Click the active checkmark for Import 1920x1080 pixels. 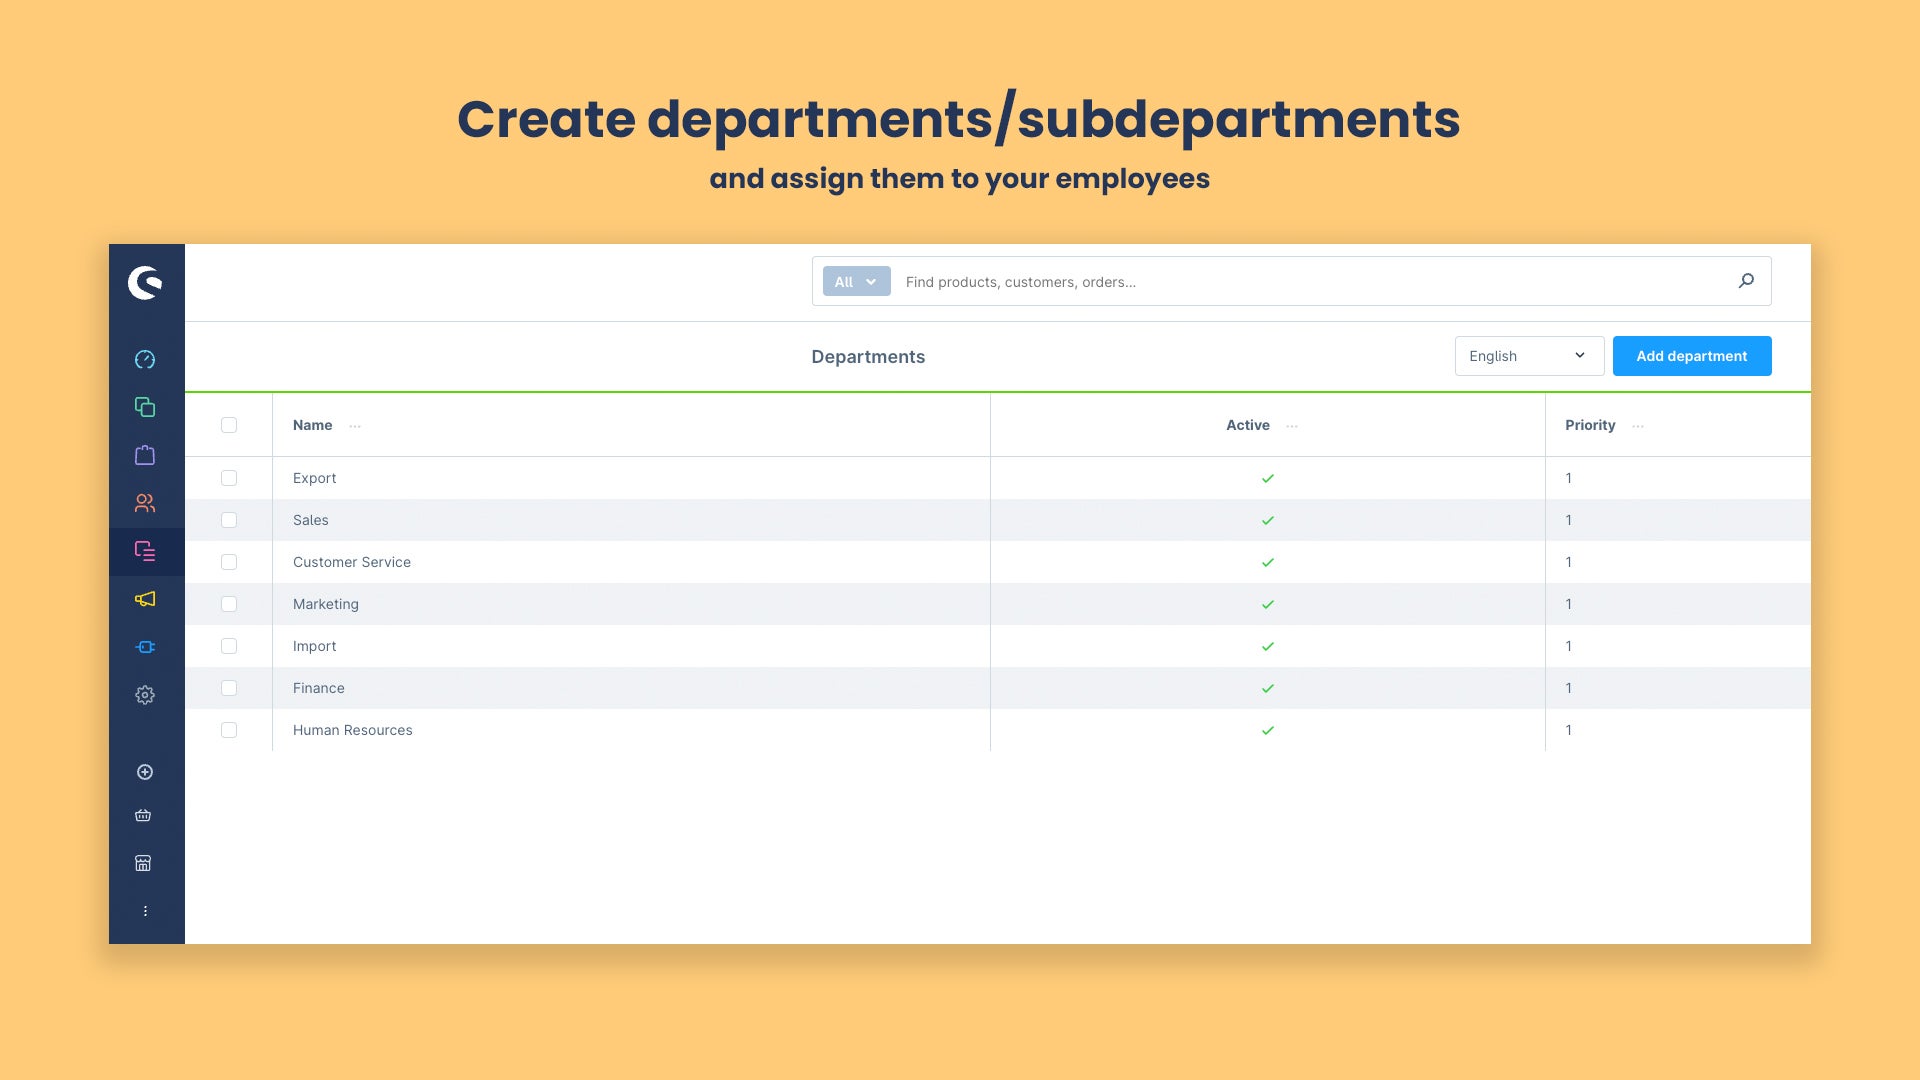point(1268,646)
